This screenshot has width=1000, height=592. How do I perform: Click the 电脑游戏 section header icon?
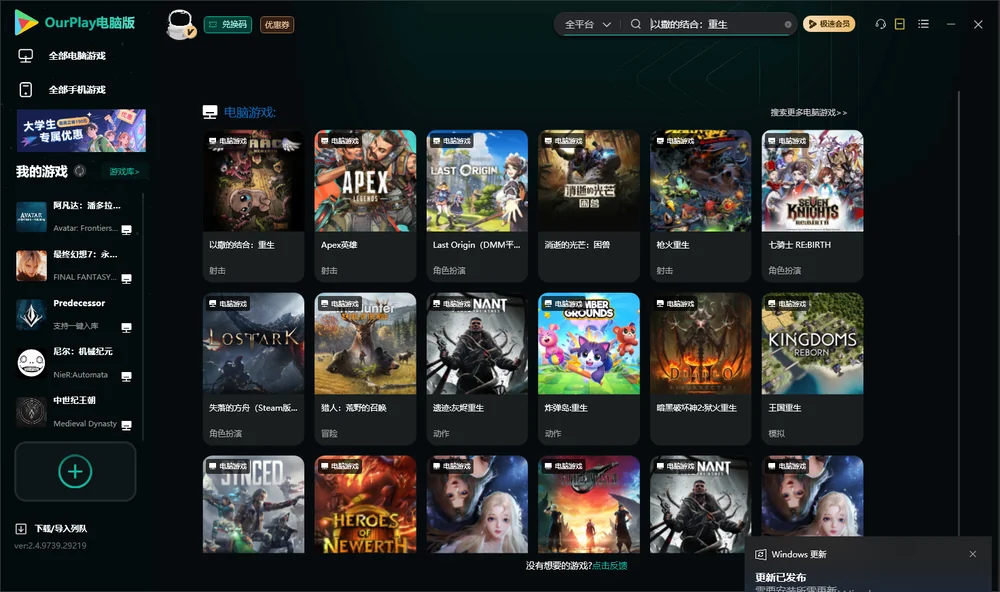(x=210, y=112)
